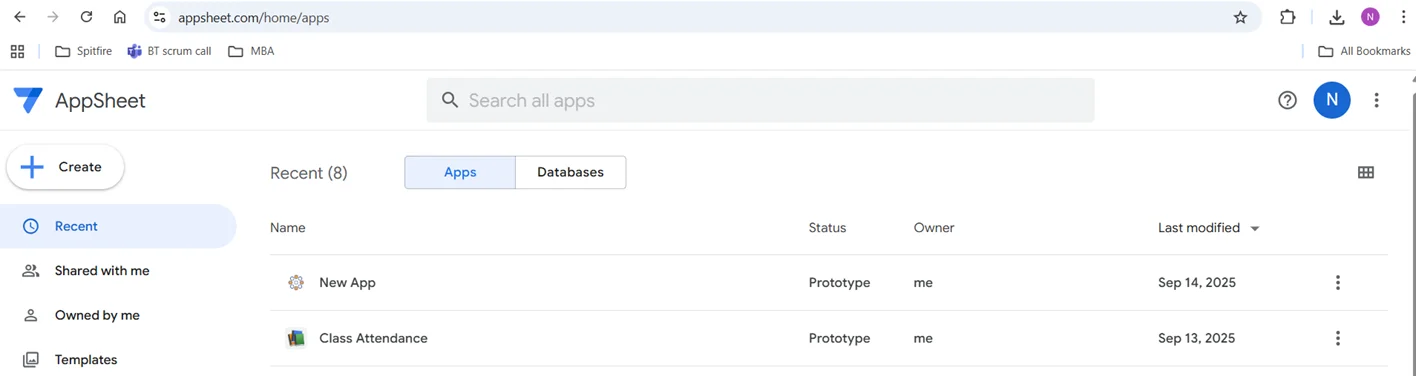Click Sep 13, 2025 date
This screenshot has width=1416, height=376.
(1197, 338)
